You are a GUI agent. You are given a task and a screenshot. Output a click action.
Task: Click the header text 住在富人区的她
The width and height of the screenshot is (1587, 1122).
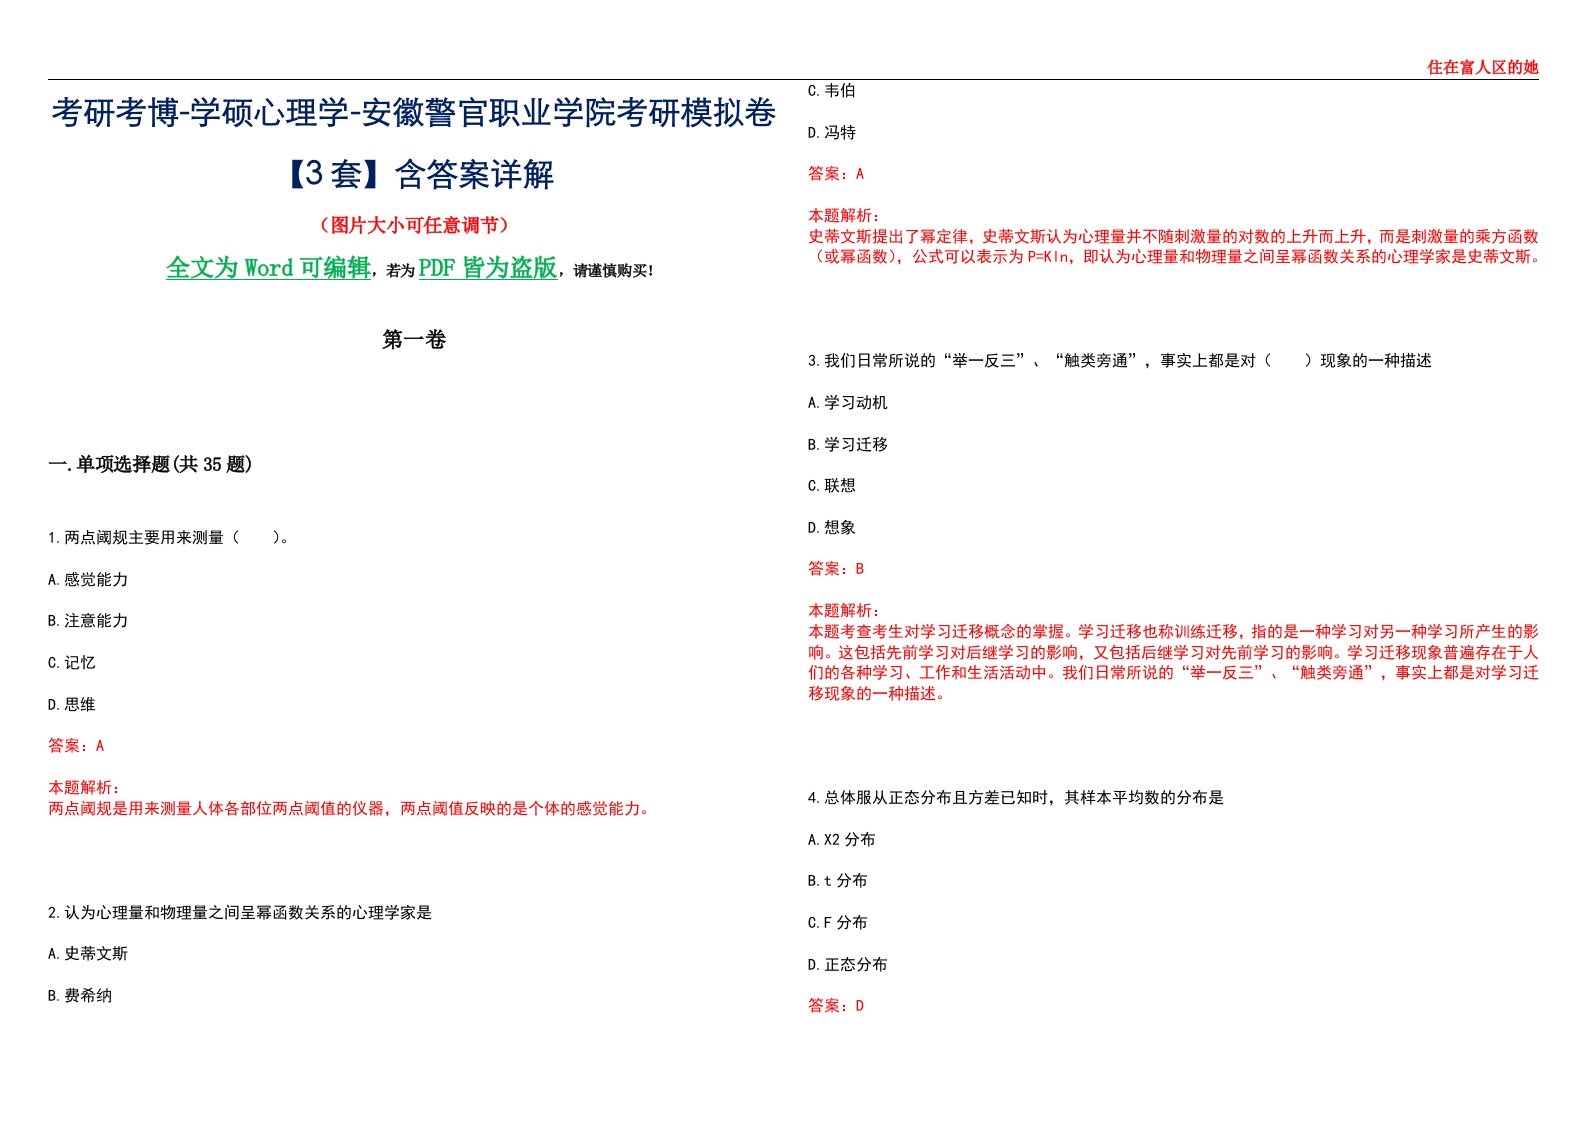tap(1482, 67)
